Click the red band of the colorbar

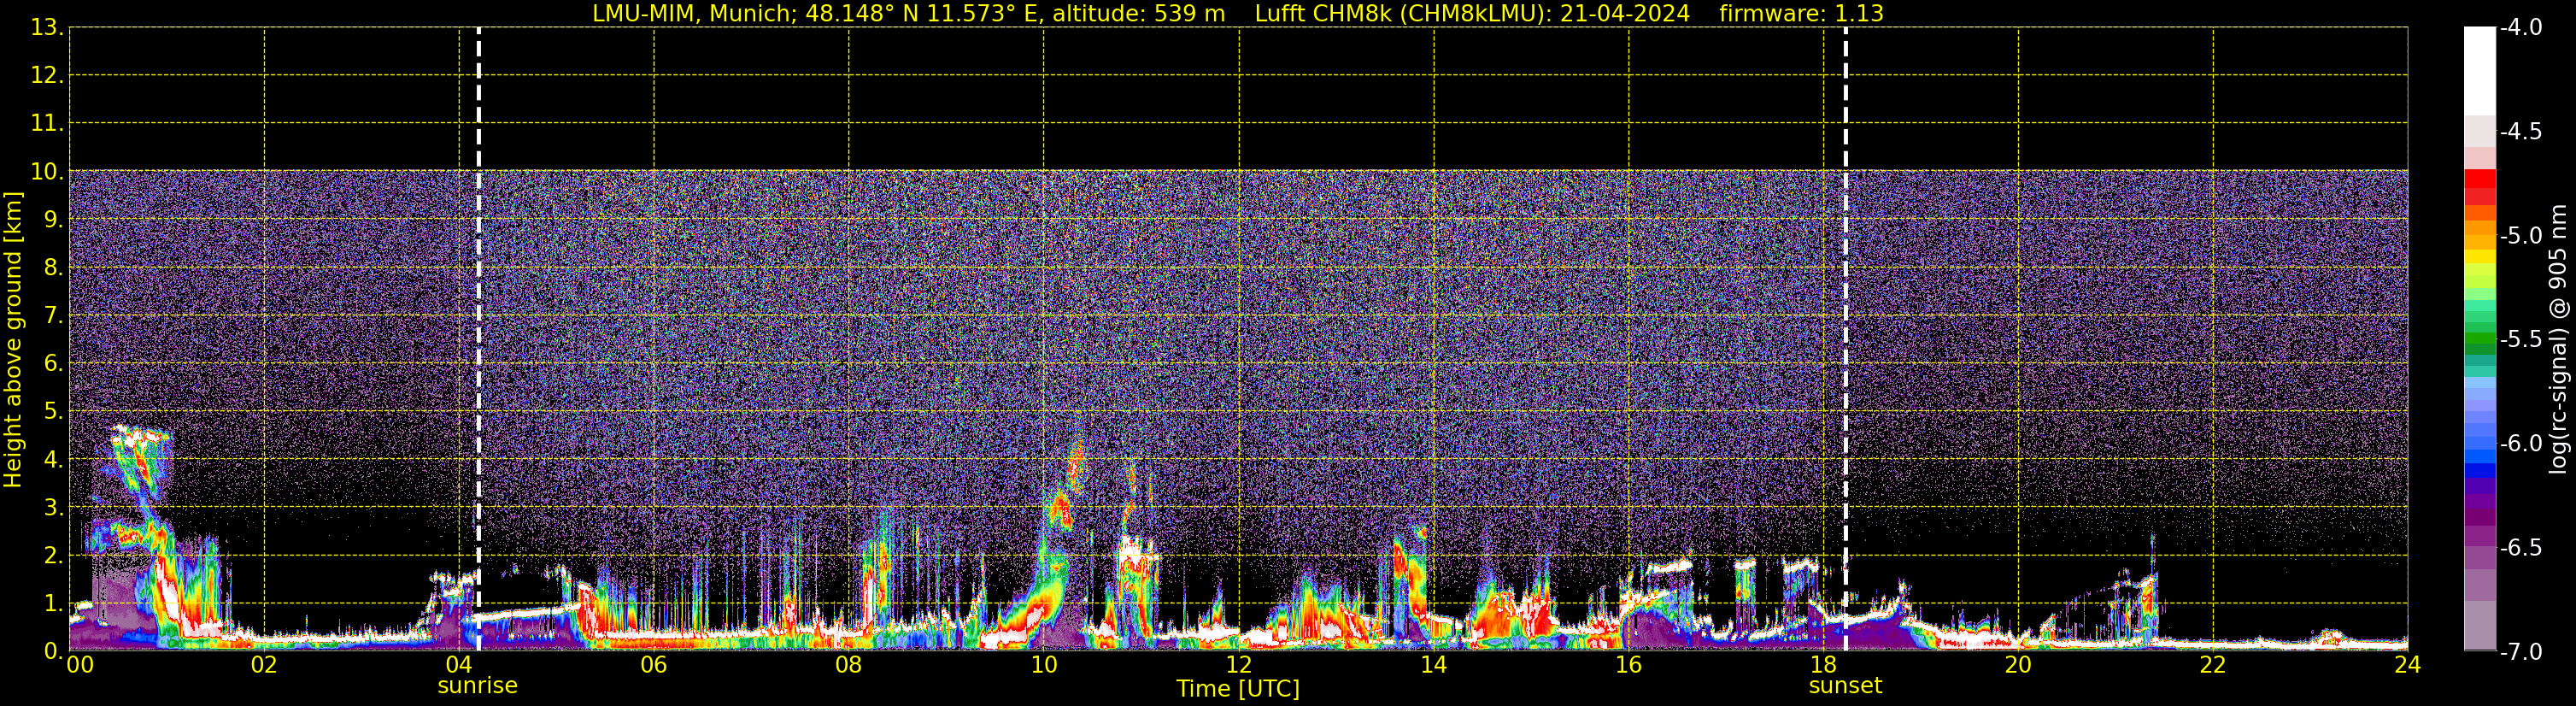point(2479,186)
